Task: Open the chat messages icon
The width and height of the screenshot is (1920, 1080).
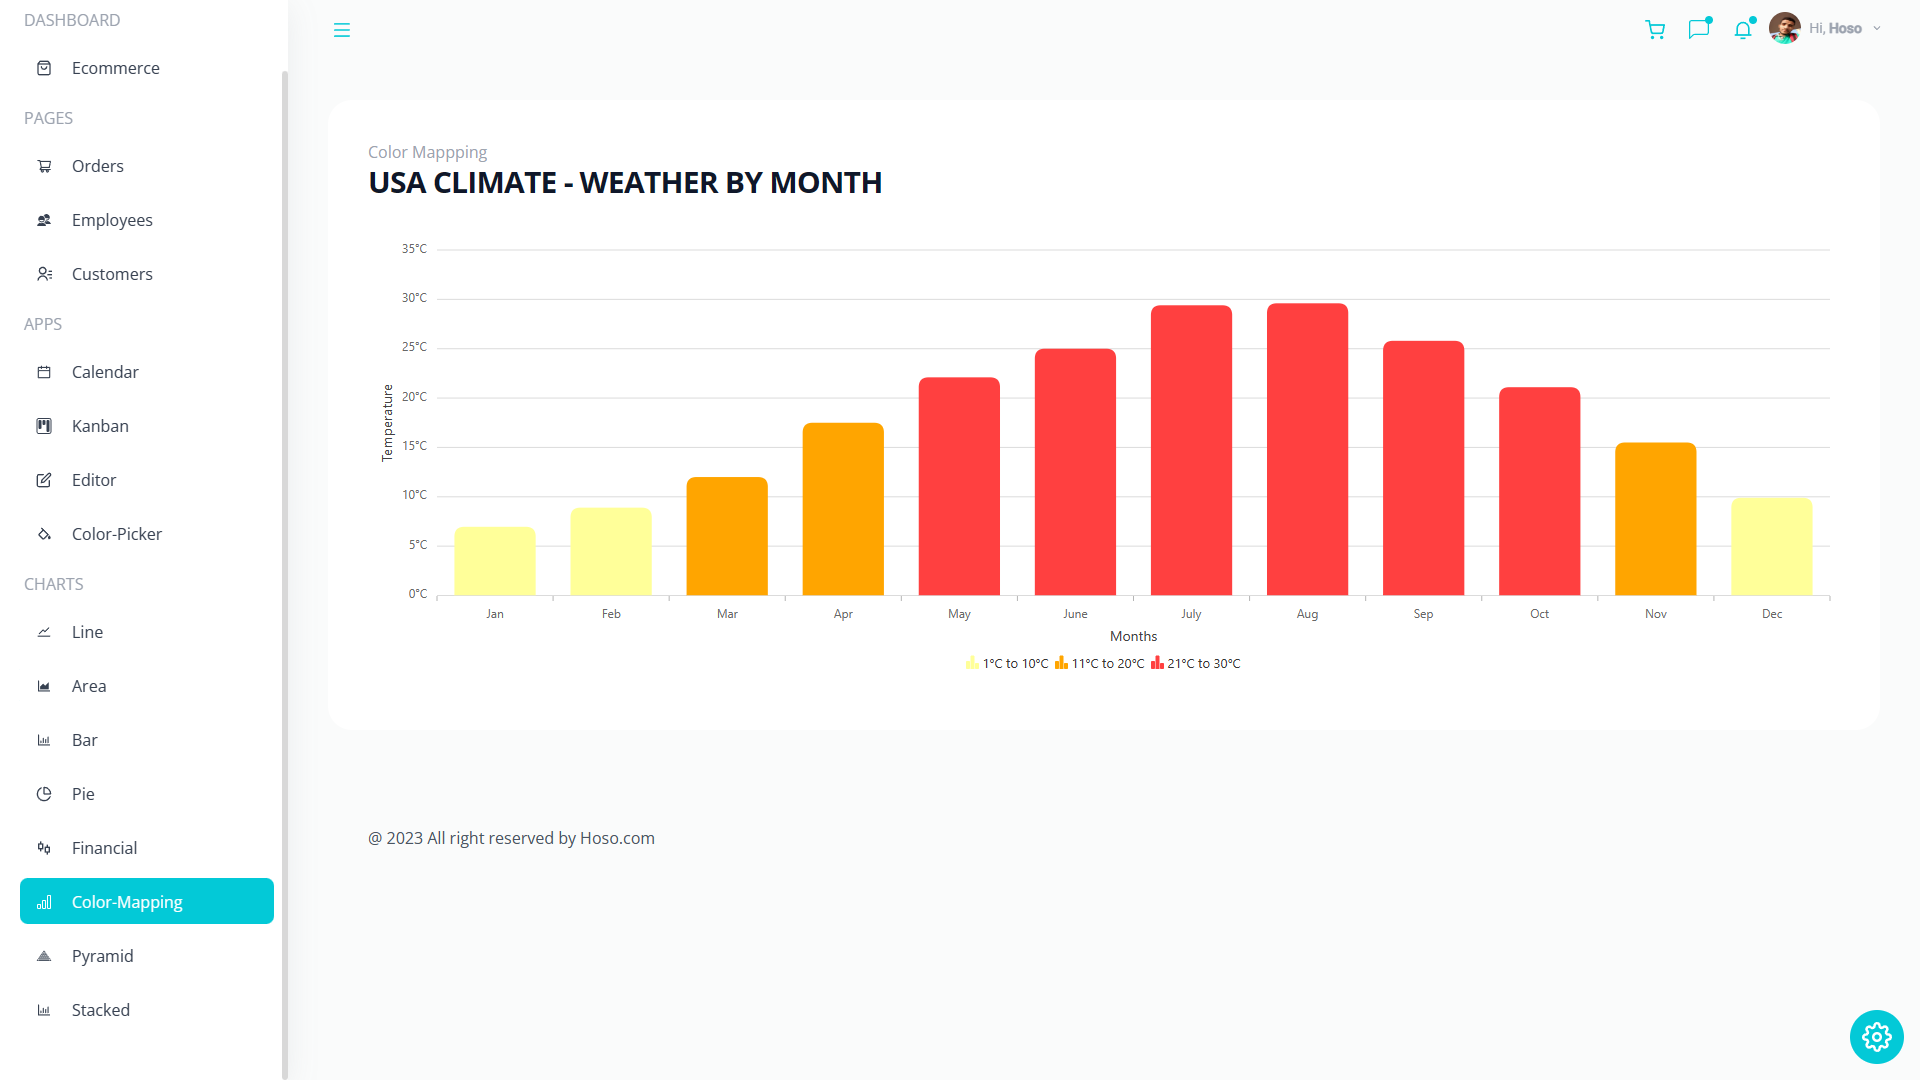Action: point(1698,29)
